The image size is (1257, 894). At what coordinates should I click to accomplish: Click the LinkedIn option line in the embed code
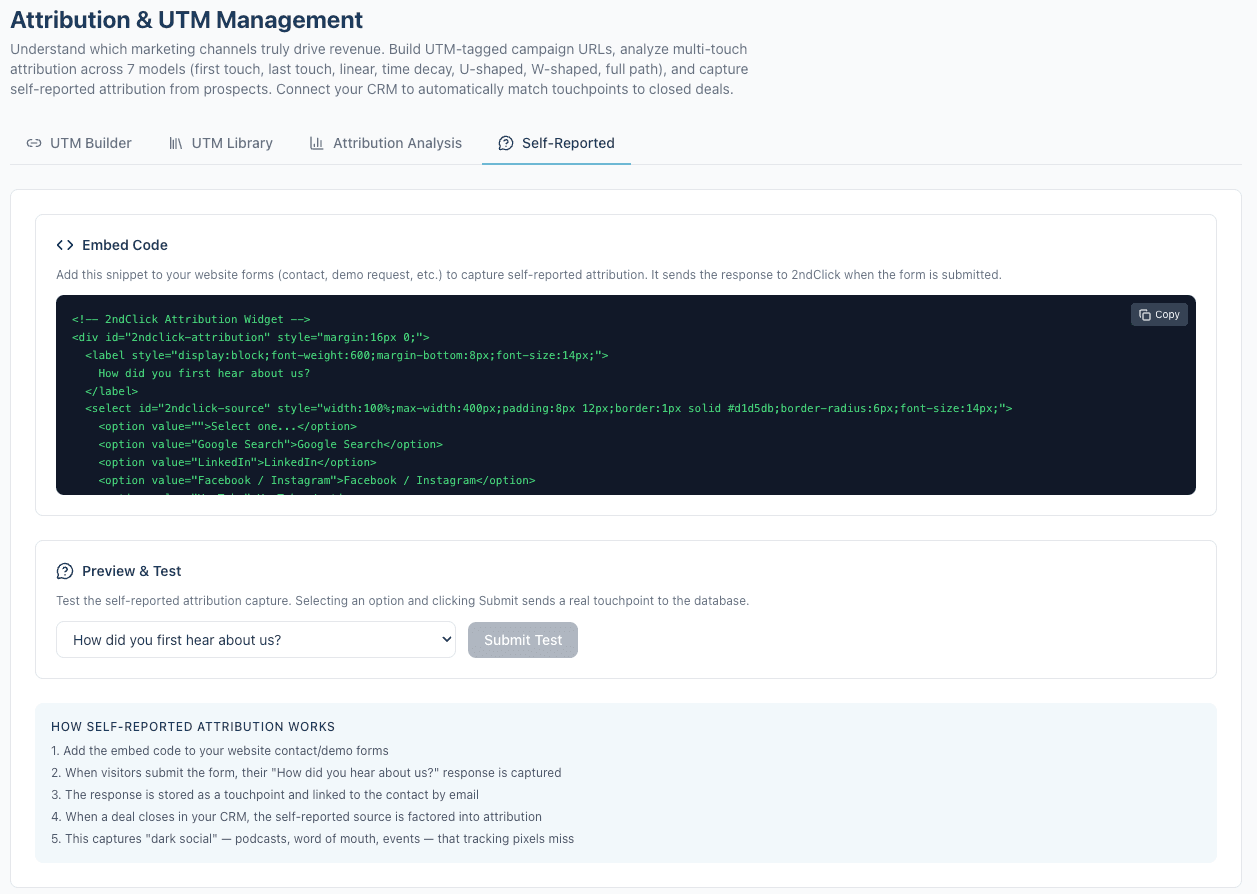[x=237, y=462]
